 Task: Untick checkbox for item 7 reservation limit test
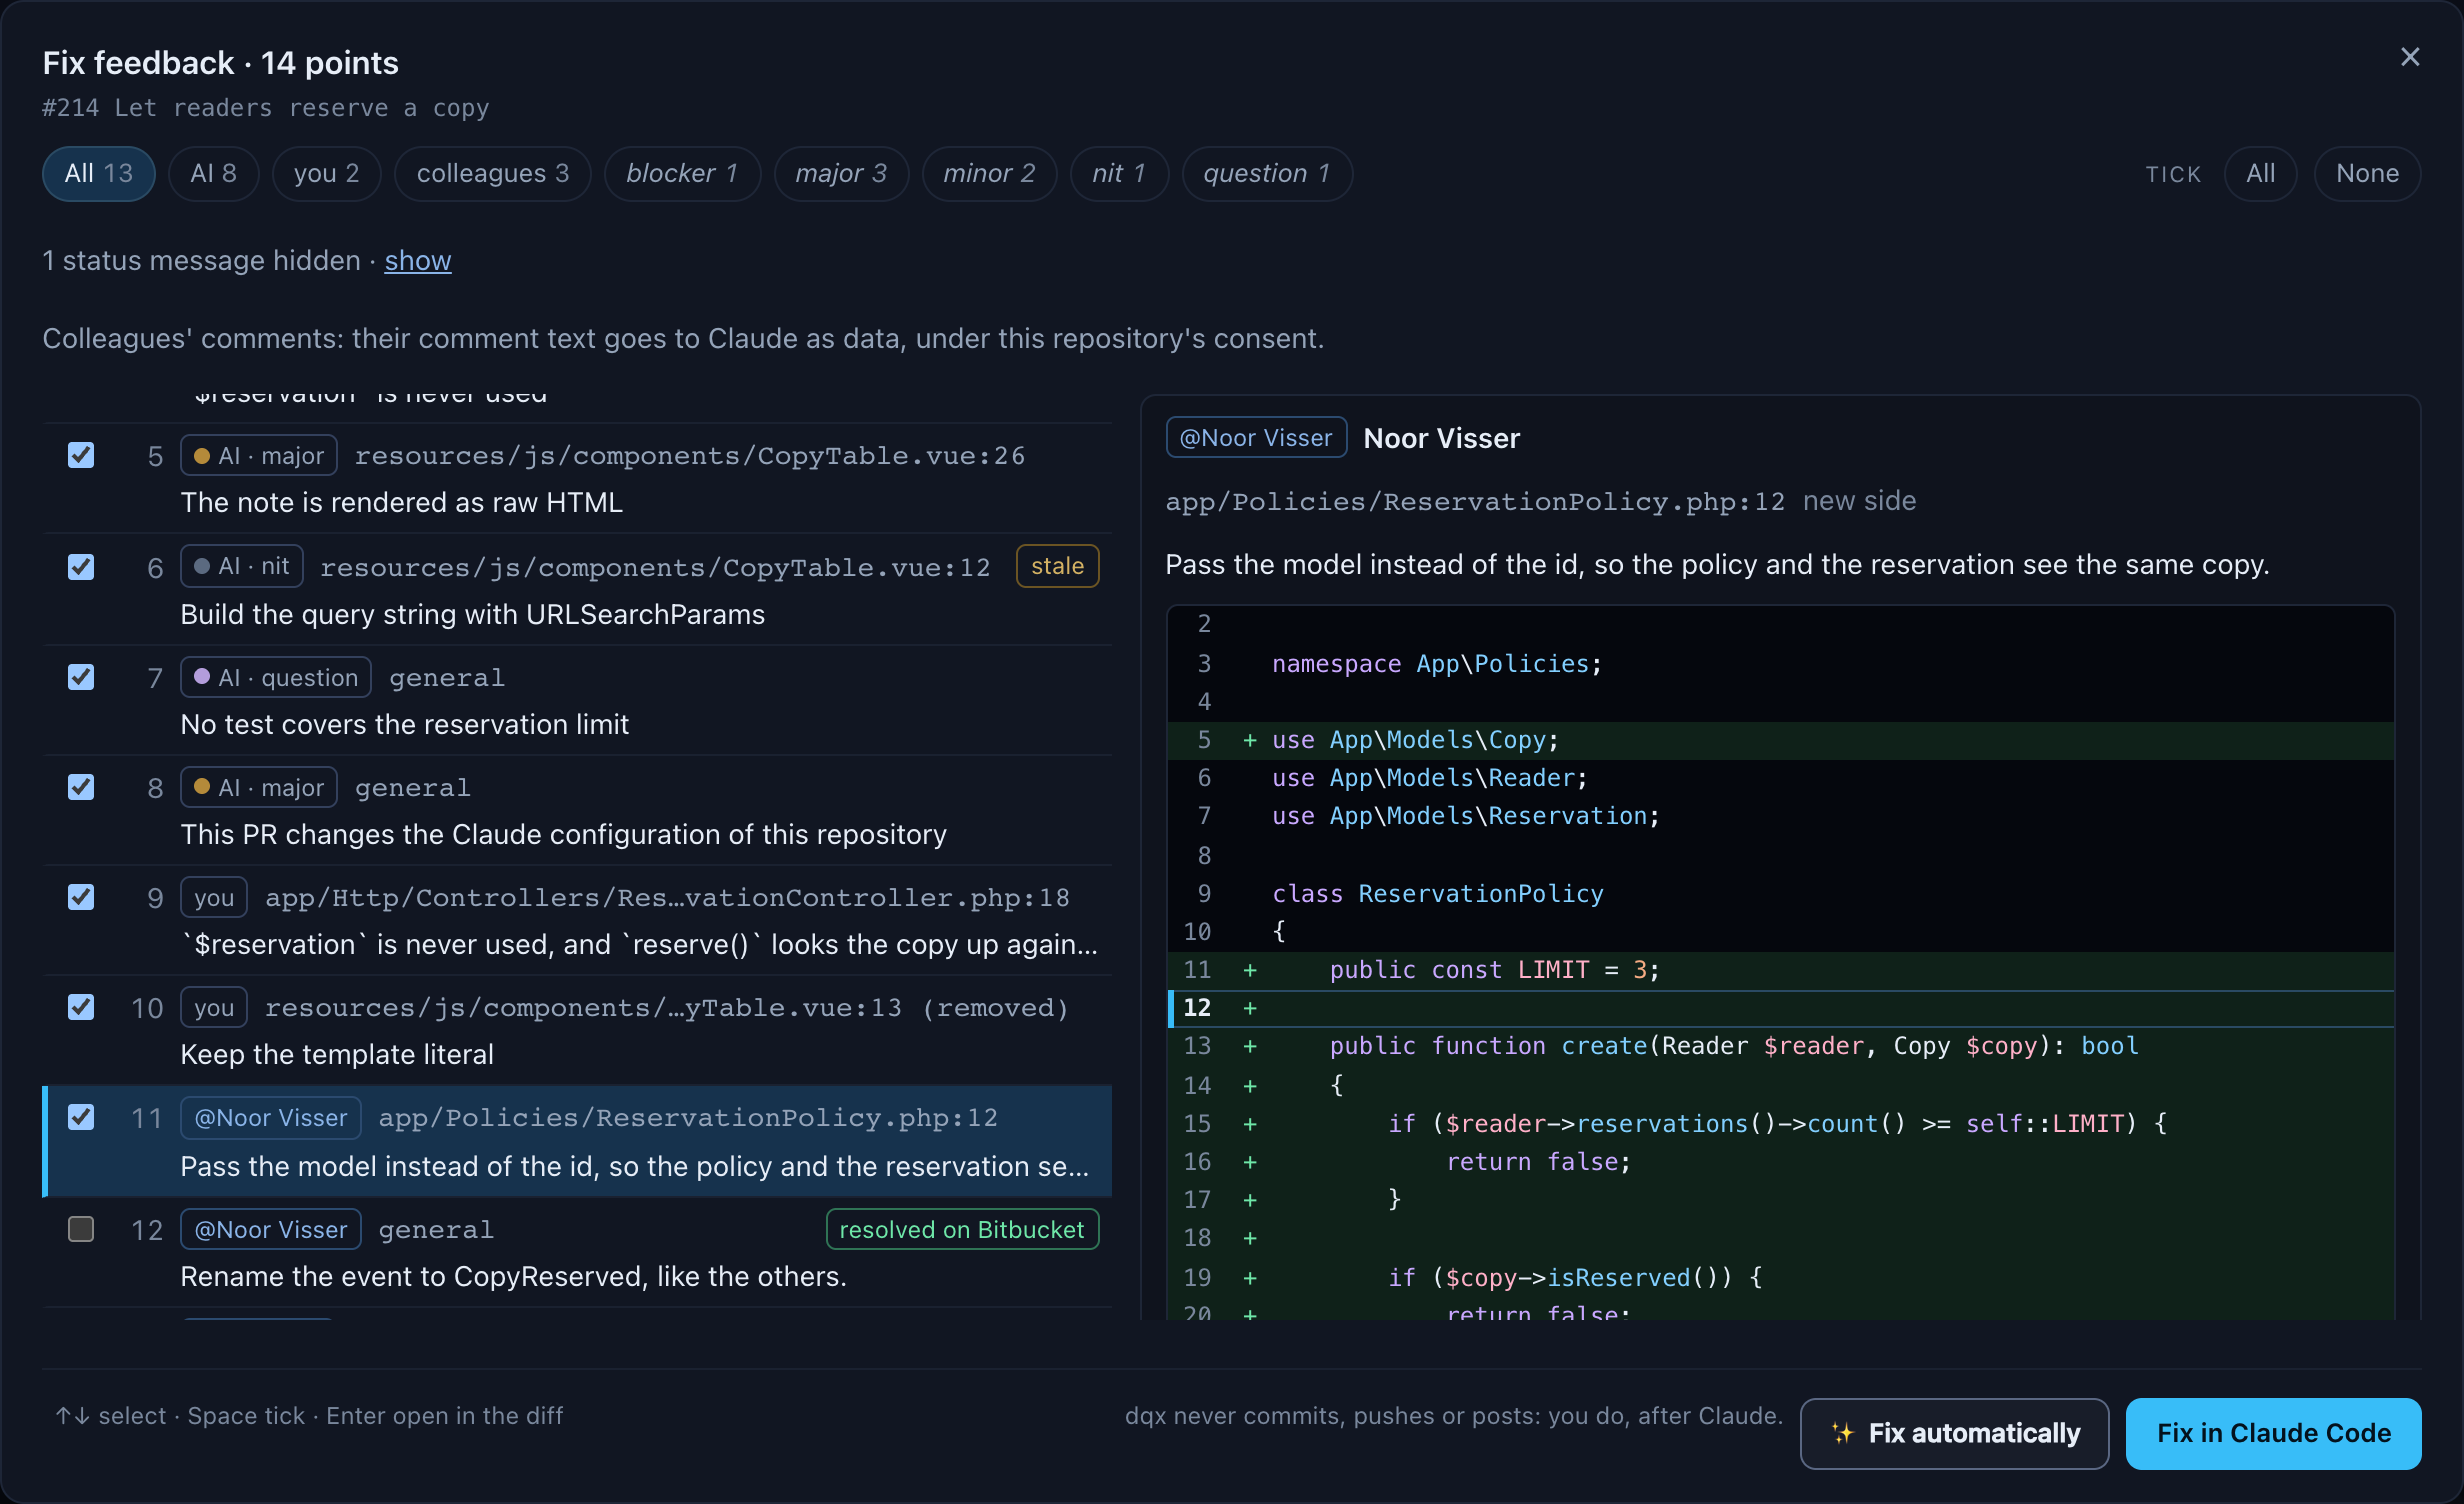coord(81,677)
